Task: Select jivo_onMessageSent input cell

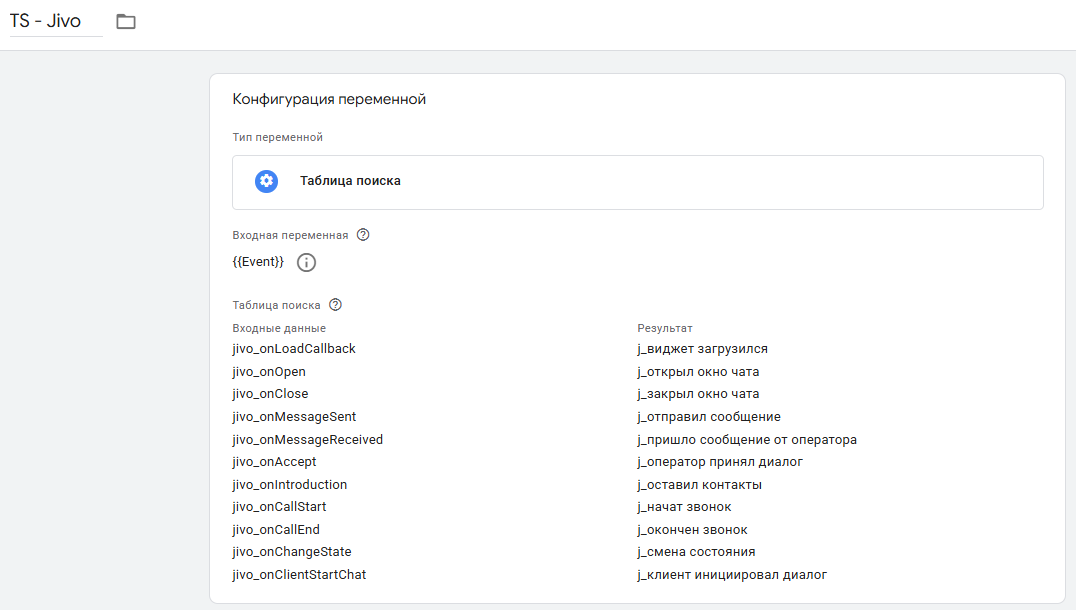Action: [x=294, y=417]
